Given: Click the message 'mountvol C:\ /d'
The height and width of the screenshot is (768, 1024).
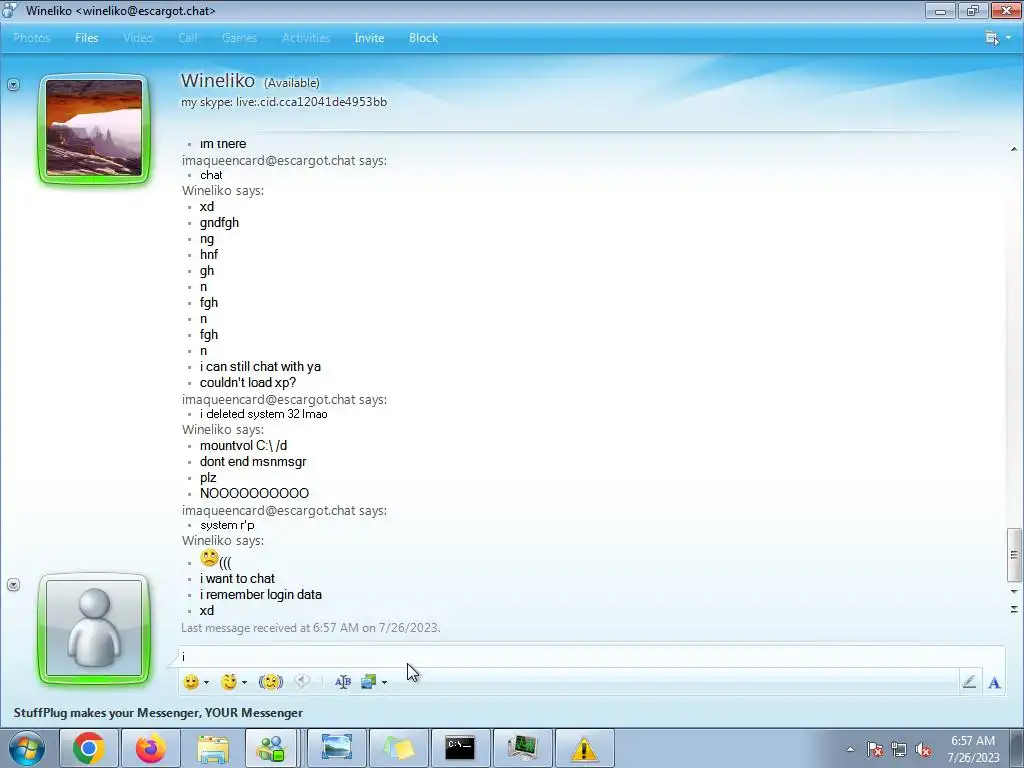Looking at the screenshot, I should [244, 445].
